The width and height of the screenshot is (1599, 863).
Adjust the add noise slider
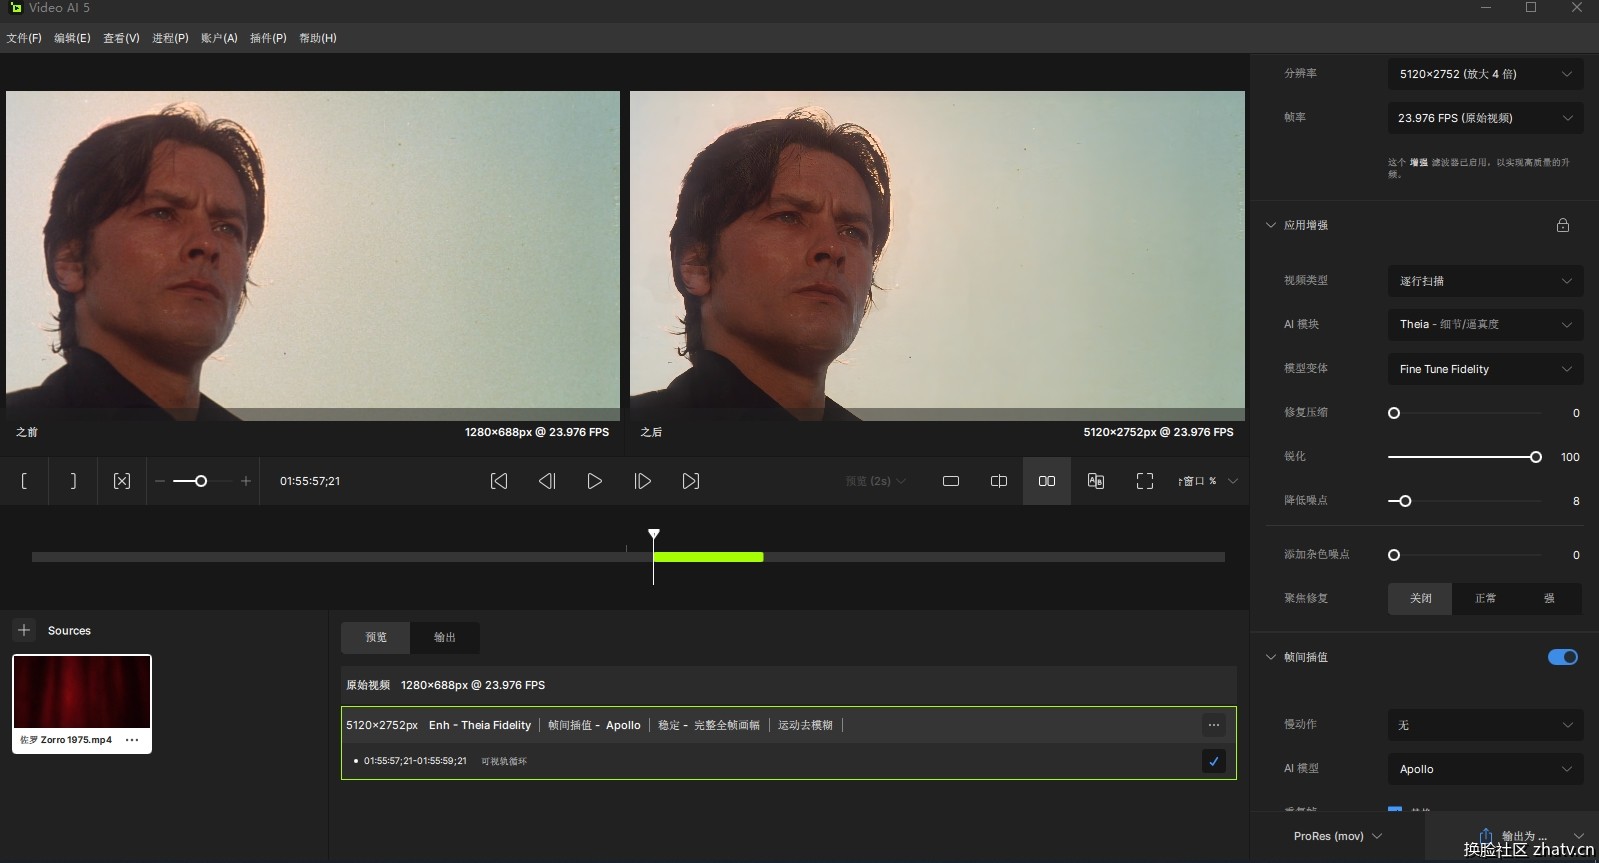[1394, 555]
